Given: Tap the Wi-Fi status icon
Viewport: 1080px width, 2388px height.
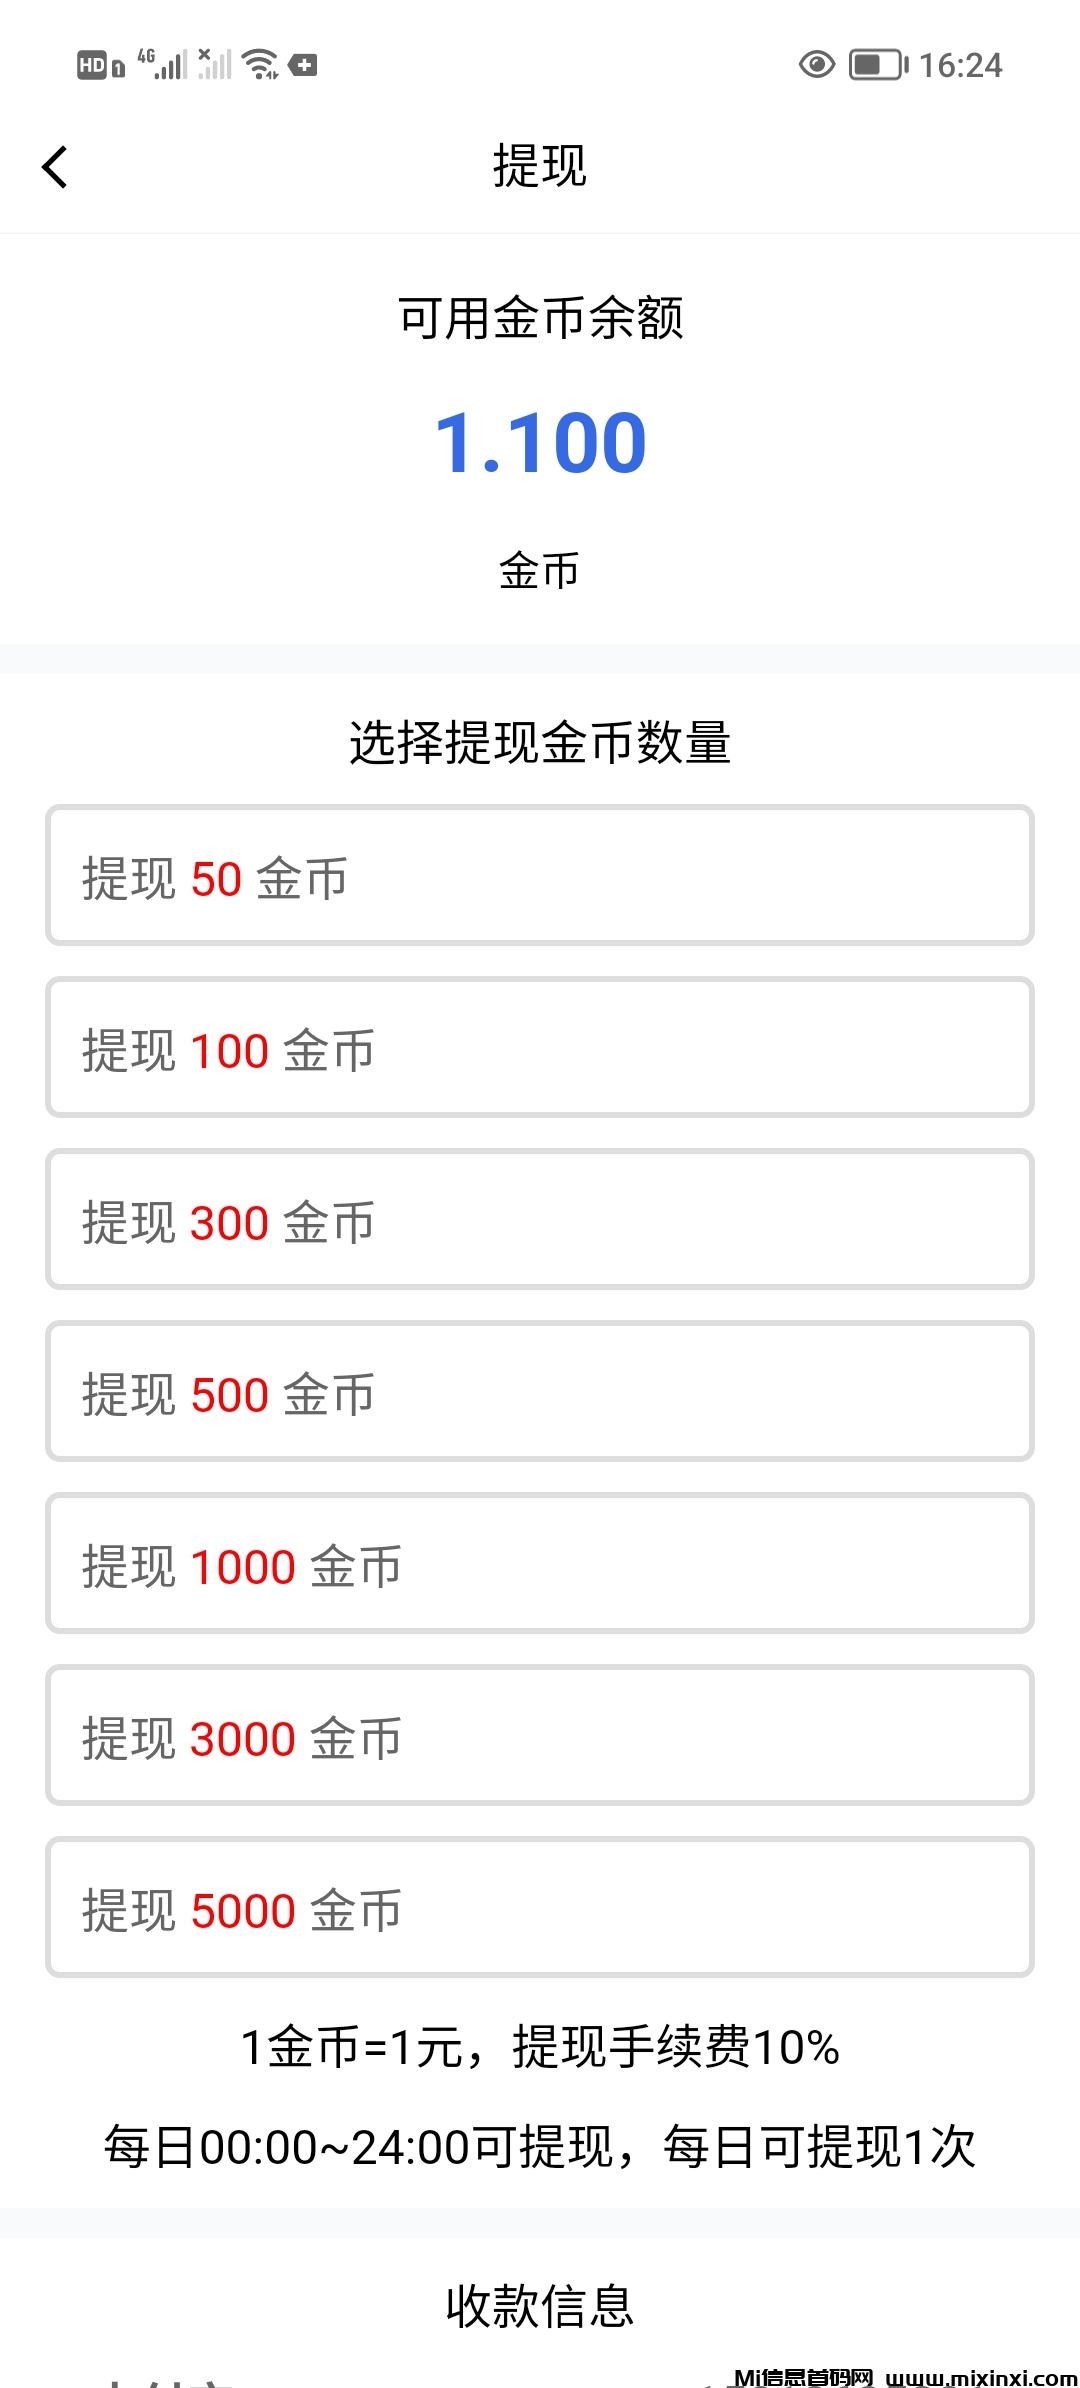Looking at the screenshot, I should 261,64.
